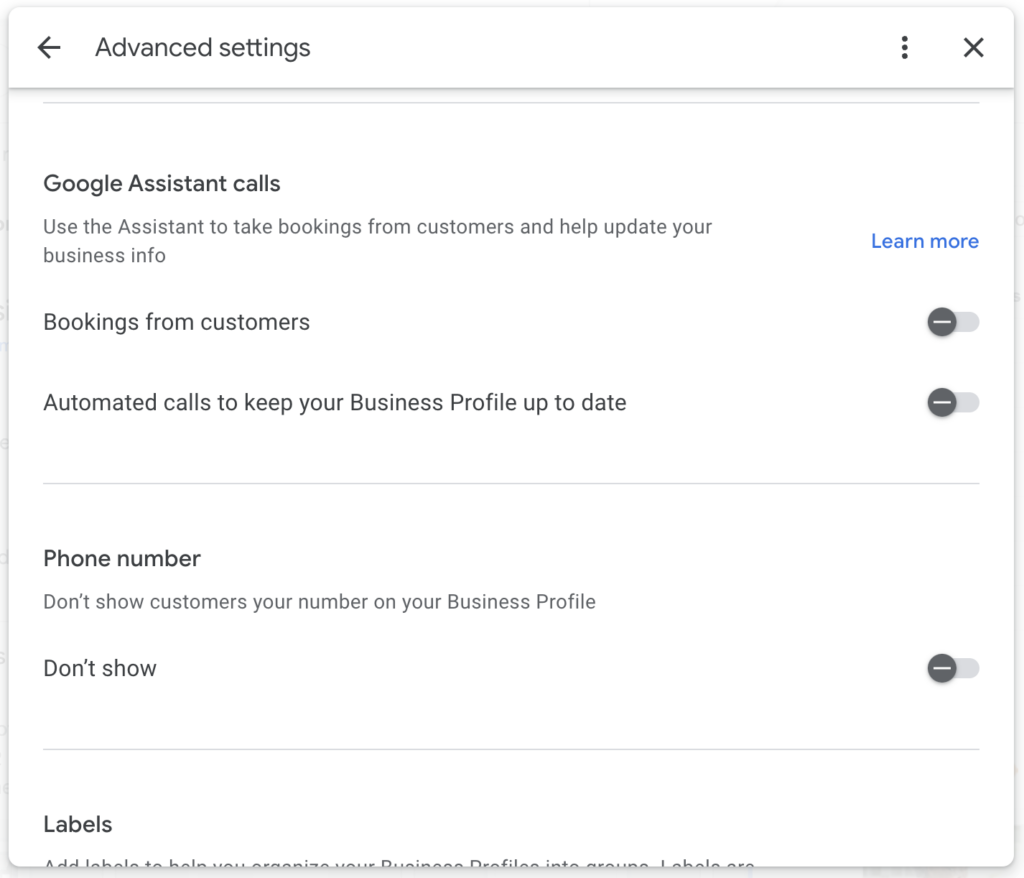This screenshot has width=1024, height=878.
Task: Click the Bookings from customers label text
Action: 176,322
